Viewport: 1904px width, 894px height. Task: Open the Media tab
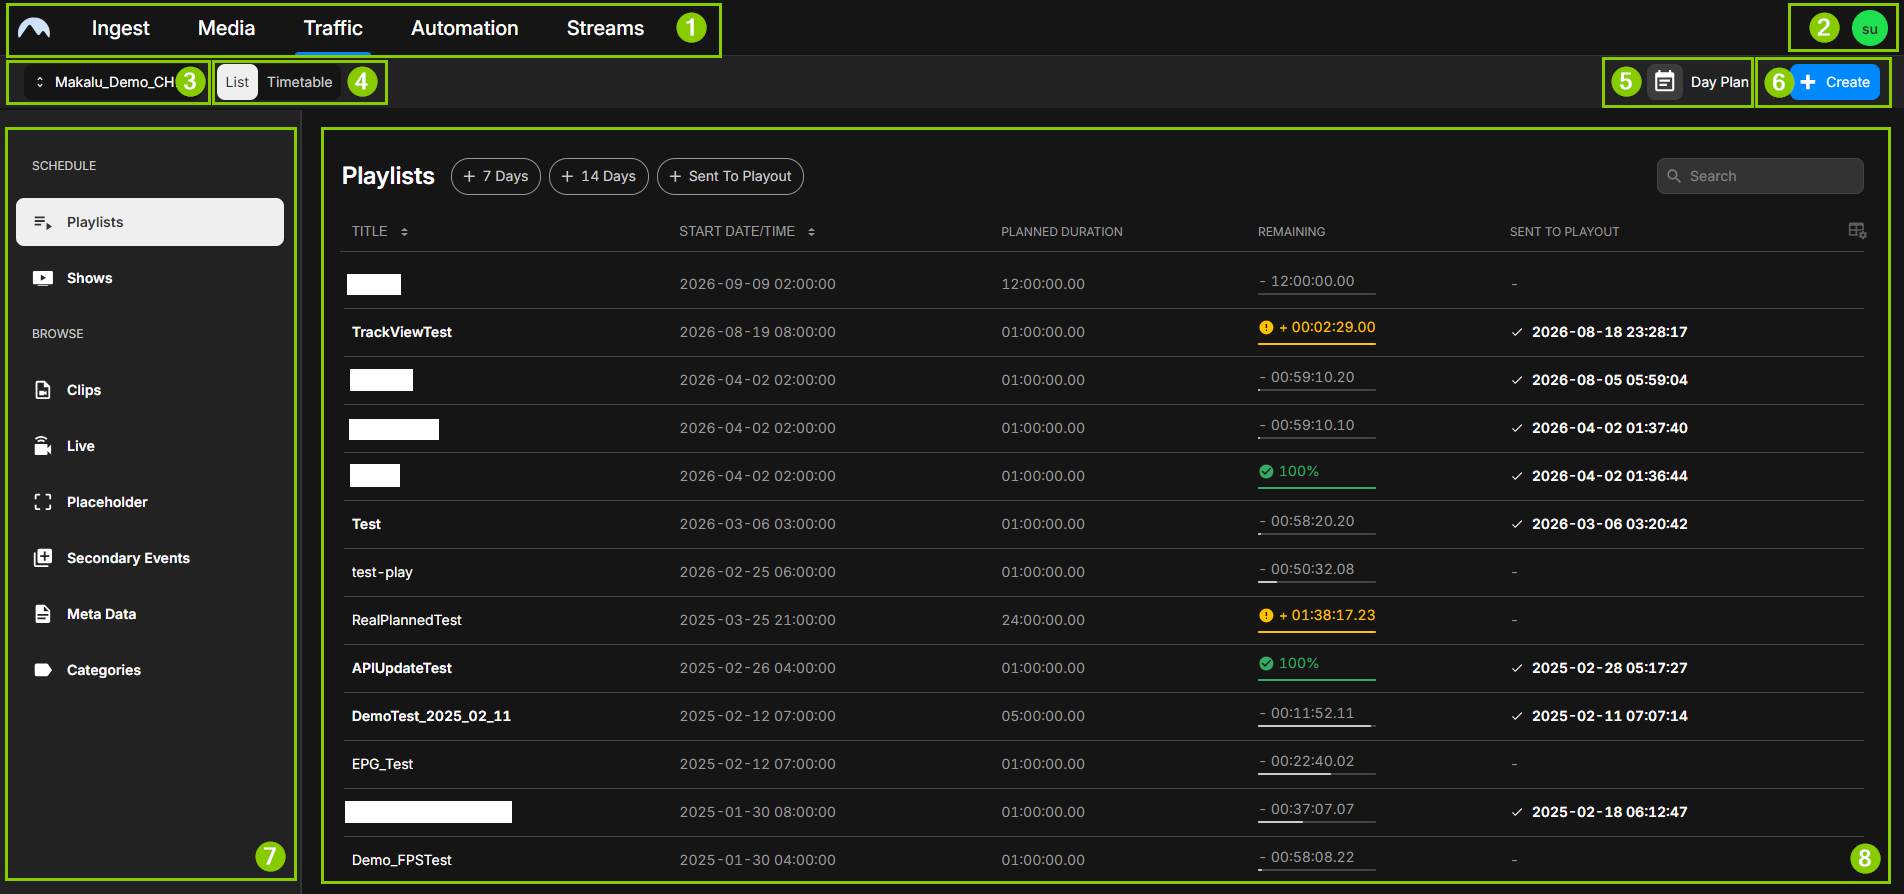226,28
